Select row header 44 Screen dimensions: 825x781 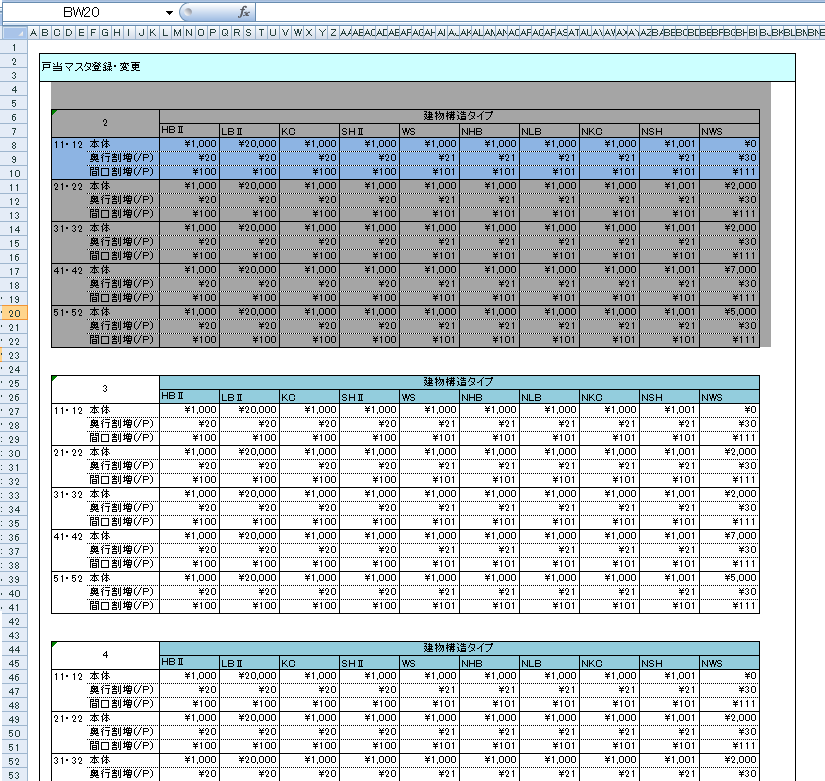pyautogui.click(x=14, y=649)
